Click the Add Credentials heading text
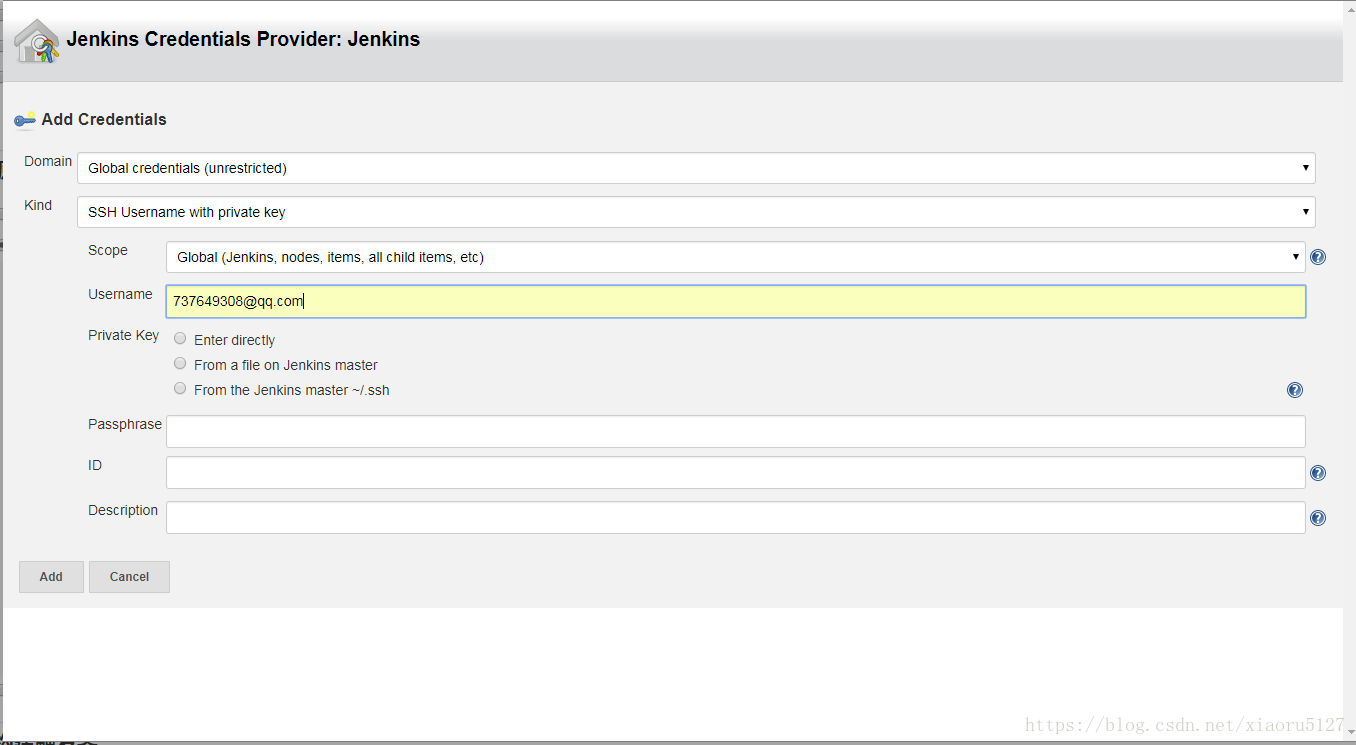The height and width of the screenshot is (745, 1356). pos(104,120)
